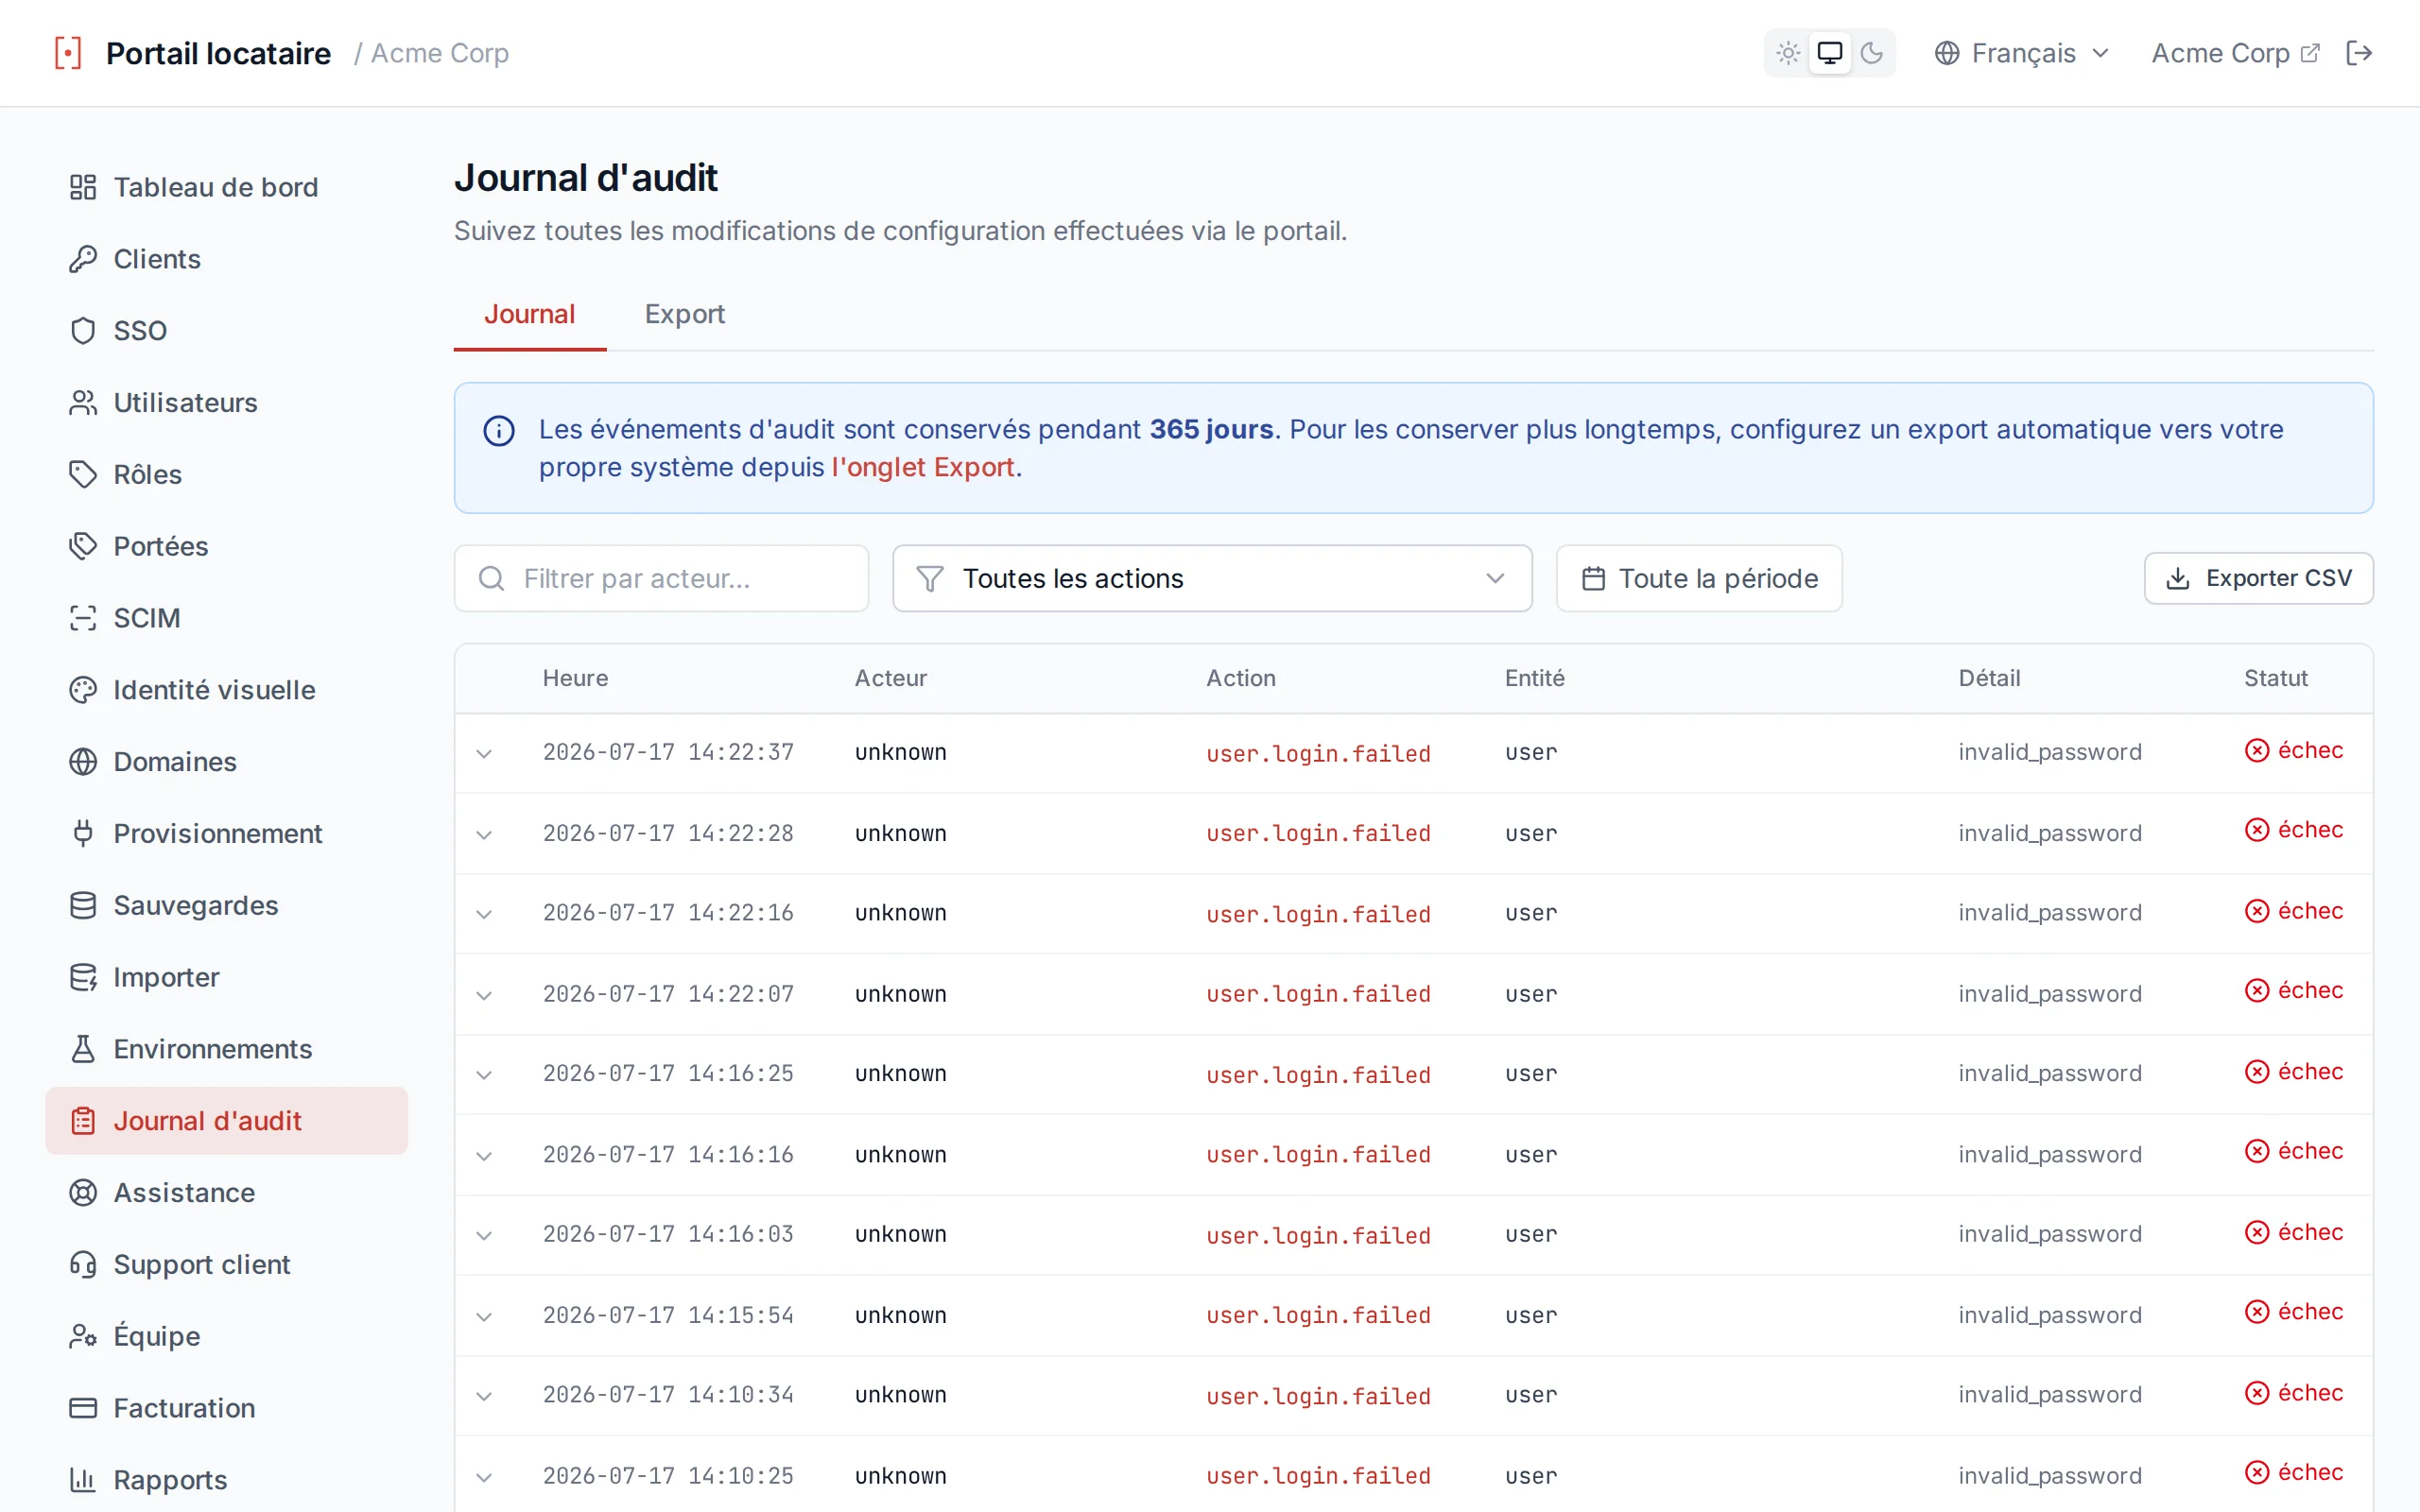Click invalid_password in 14:16:25 row
Image resolution: width=2420 pixels, height=1512 pixels.
click(x=2049, y=1073)
